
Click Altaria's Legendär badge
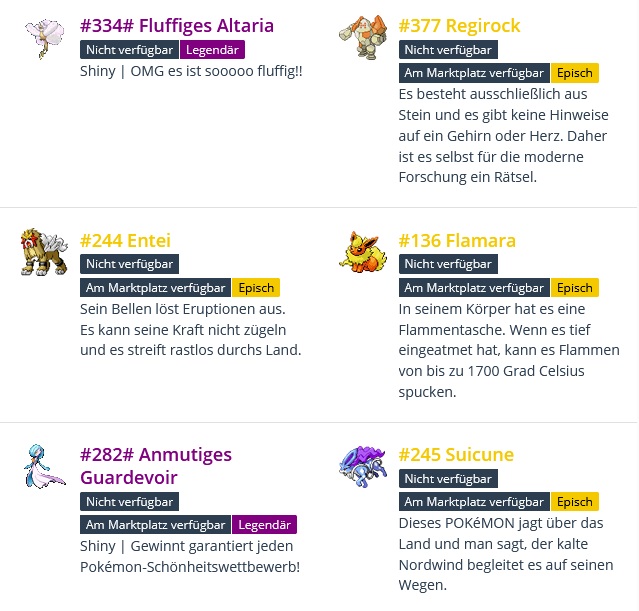click(x=213, y=49)
